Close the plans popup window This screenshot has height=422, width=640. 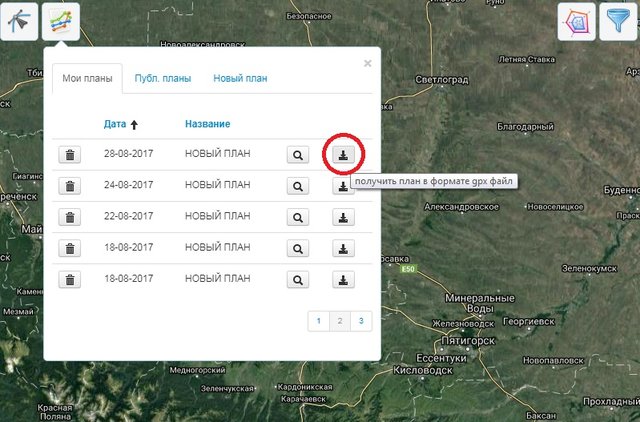[x=367, y=63]
